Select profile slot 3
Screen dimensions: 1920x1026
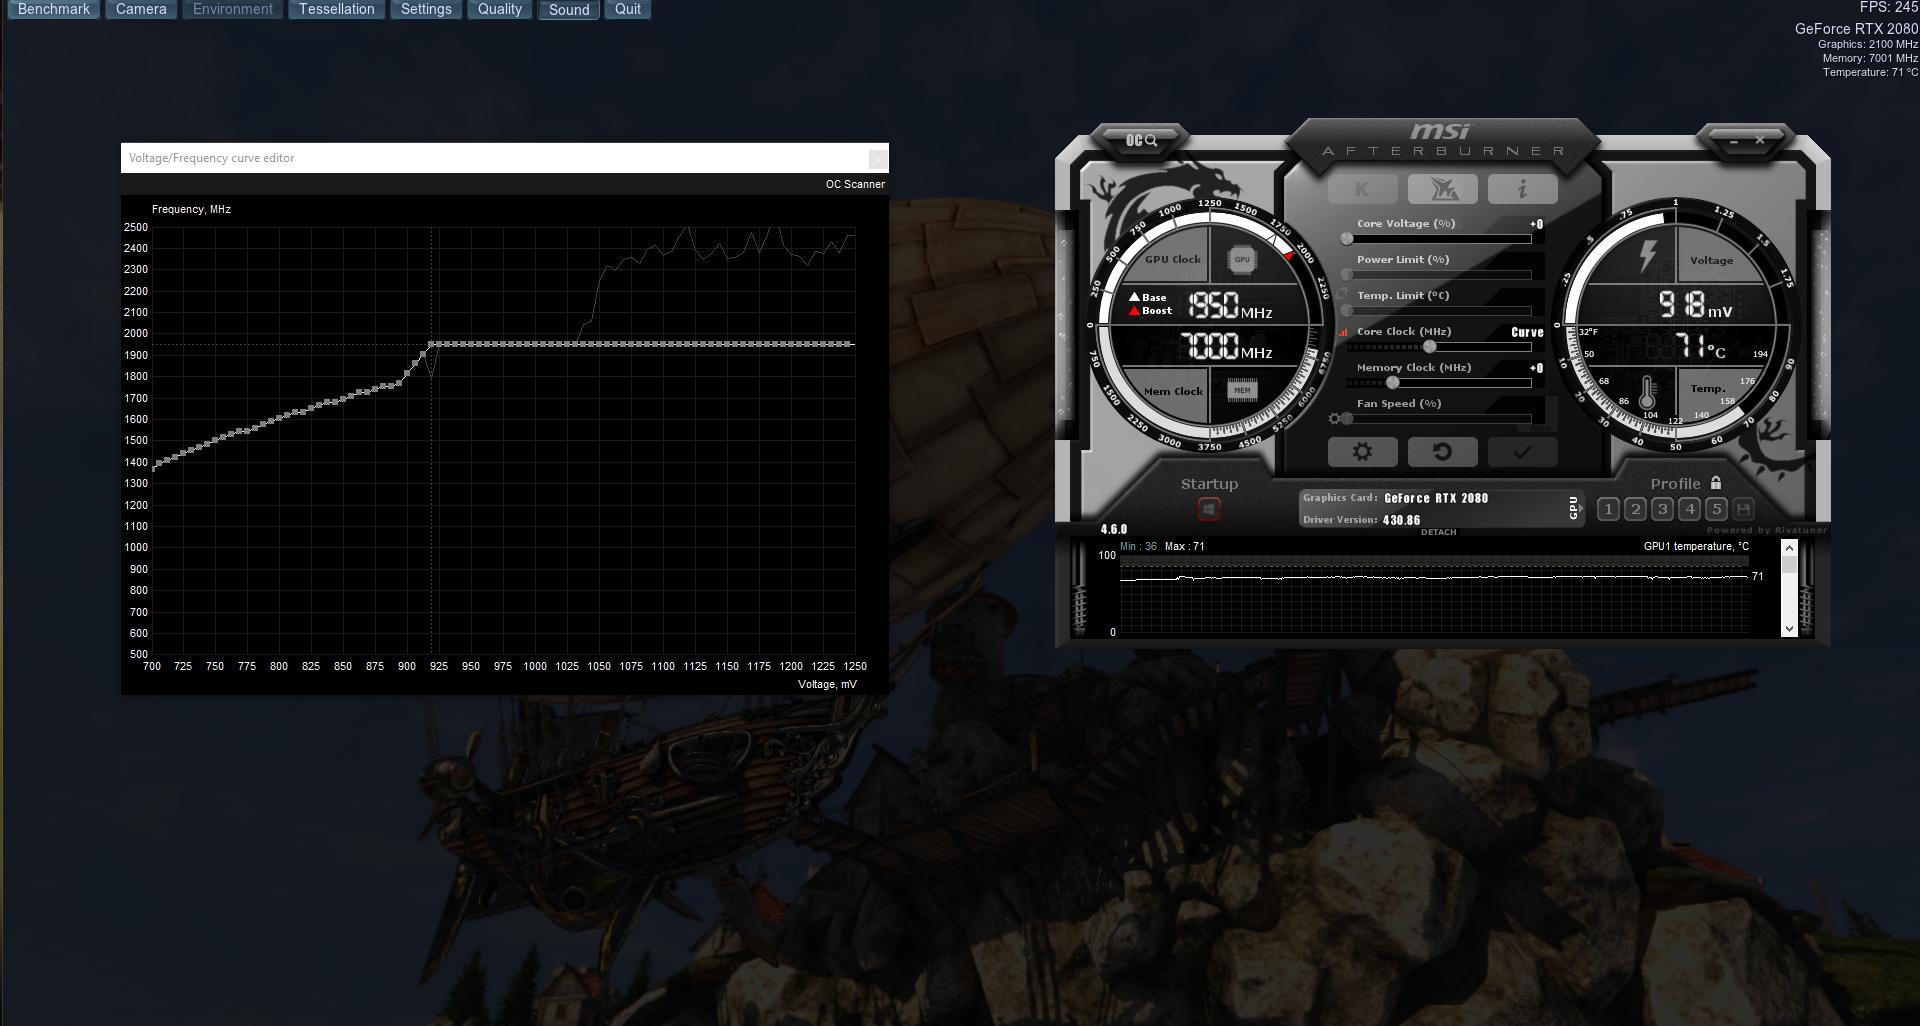tap(1662, 509)
